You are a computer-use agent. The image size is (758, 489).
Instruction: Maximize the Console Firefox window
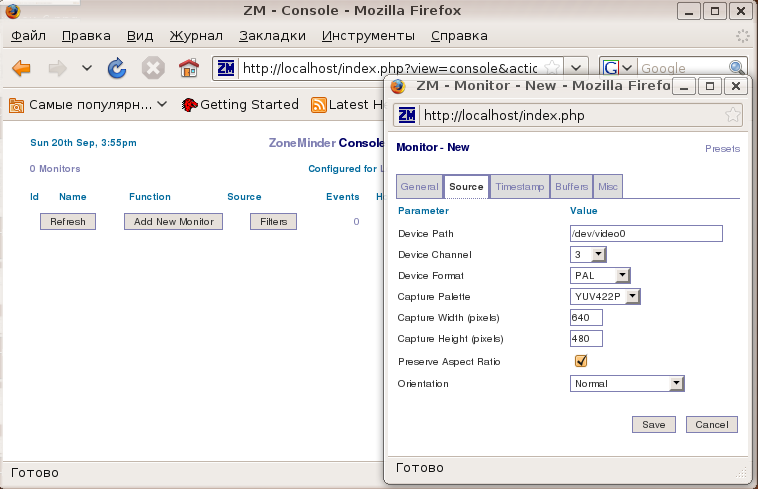click(715, 11)
